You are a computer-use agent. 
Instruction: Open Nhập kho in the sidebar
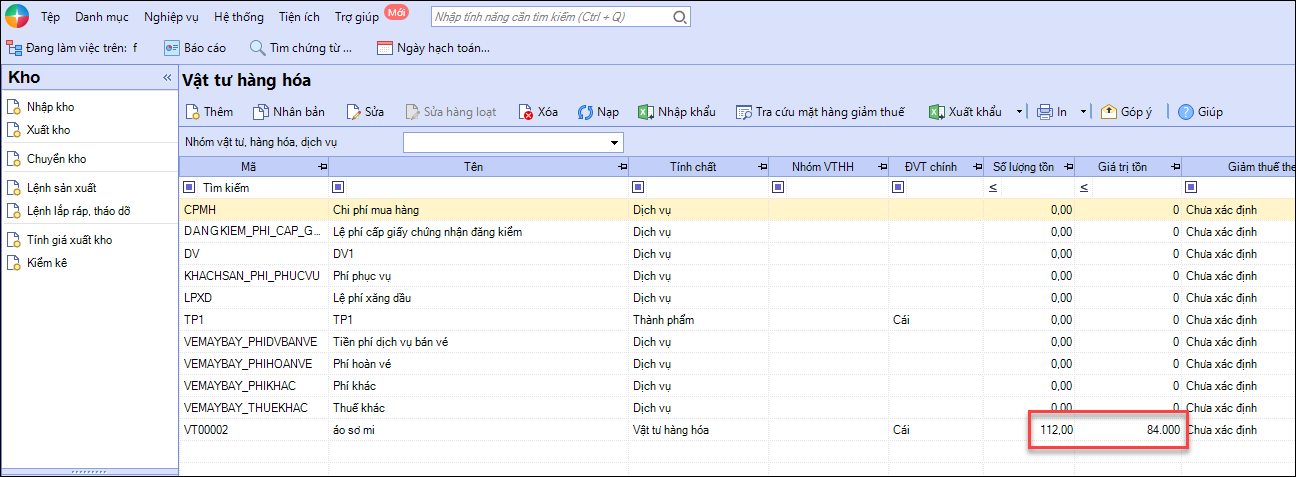50,107
